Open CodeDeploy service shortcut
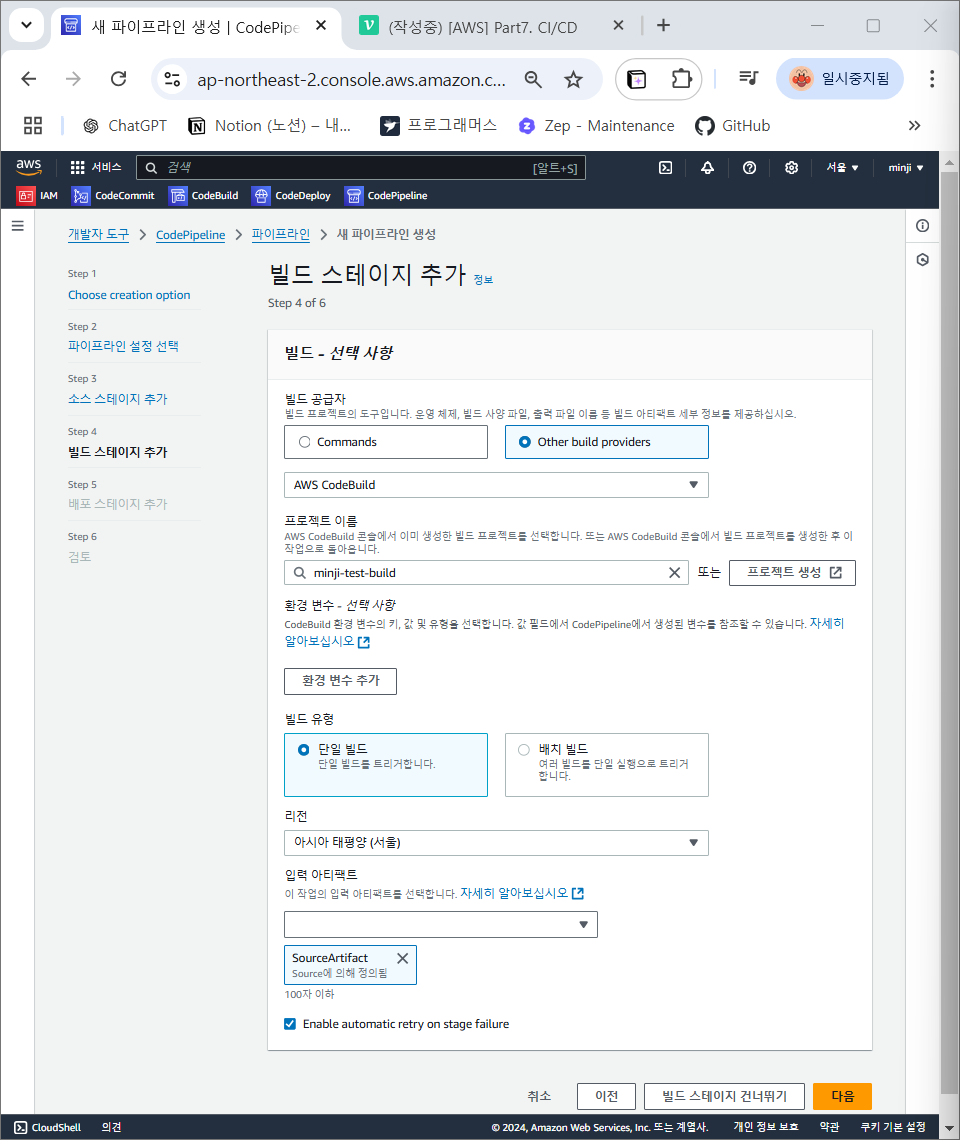This screenshot has height=1140, width=960. pos(291,196)
